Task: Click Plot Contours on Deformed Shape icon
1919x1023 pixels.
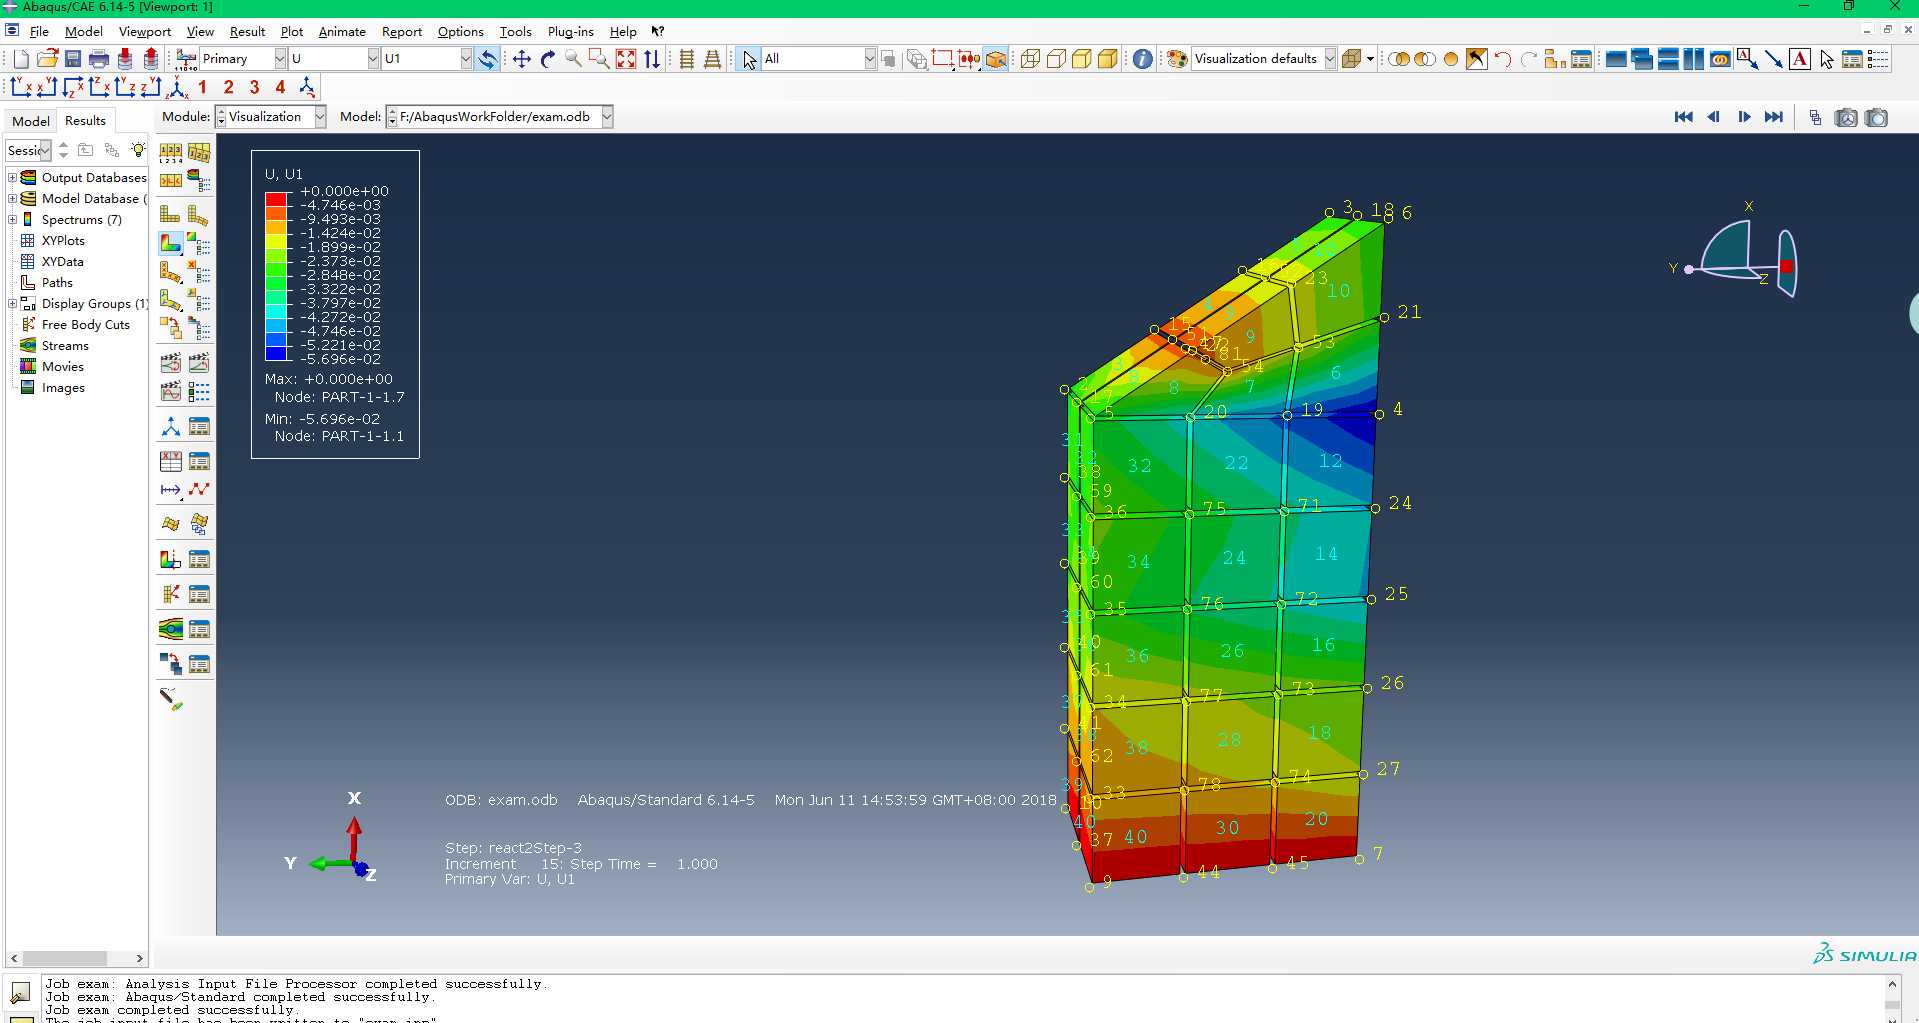Action: click(171, 243)
